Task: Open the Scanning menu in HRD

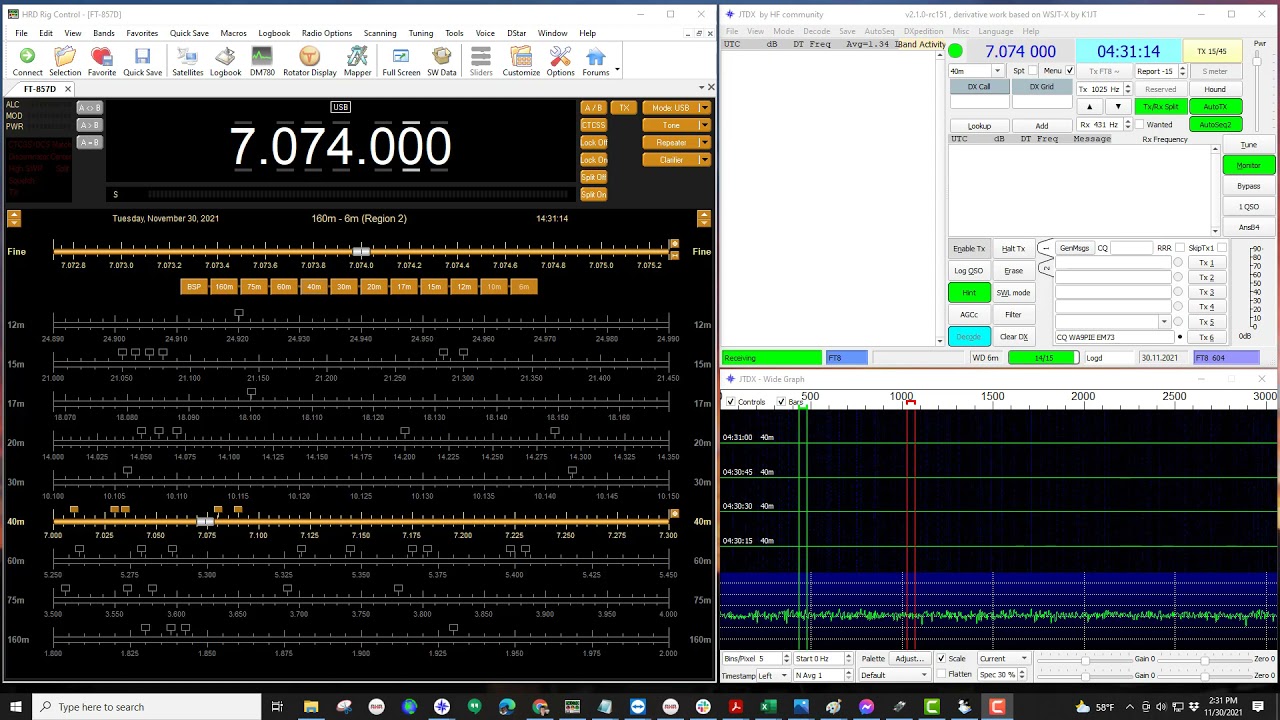Action: pyautogui.click(x=380, y=33)
